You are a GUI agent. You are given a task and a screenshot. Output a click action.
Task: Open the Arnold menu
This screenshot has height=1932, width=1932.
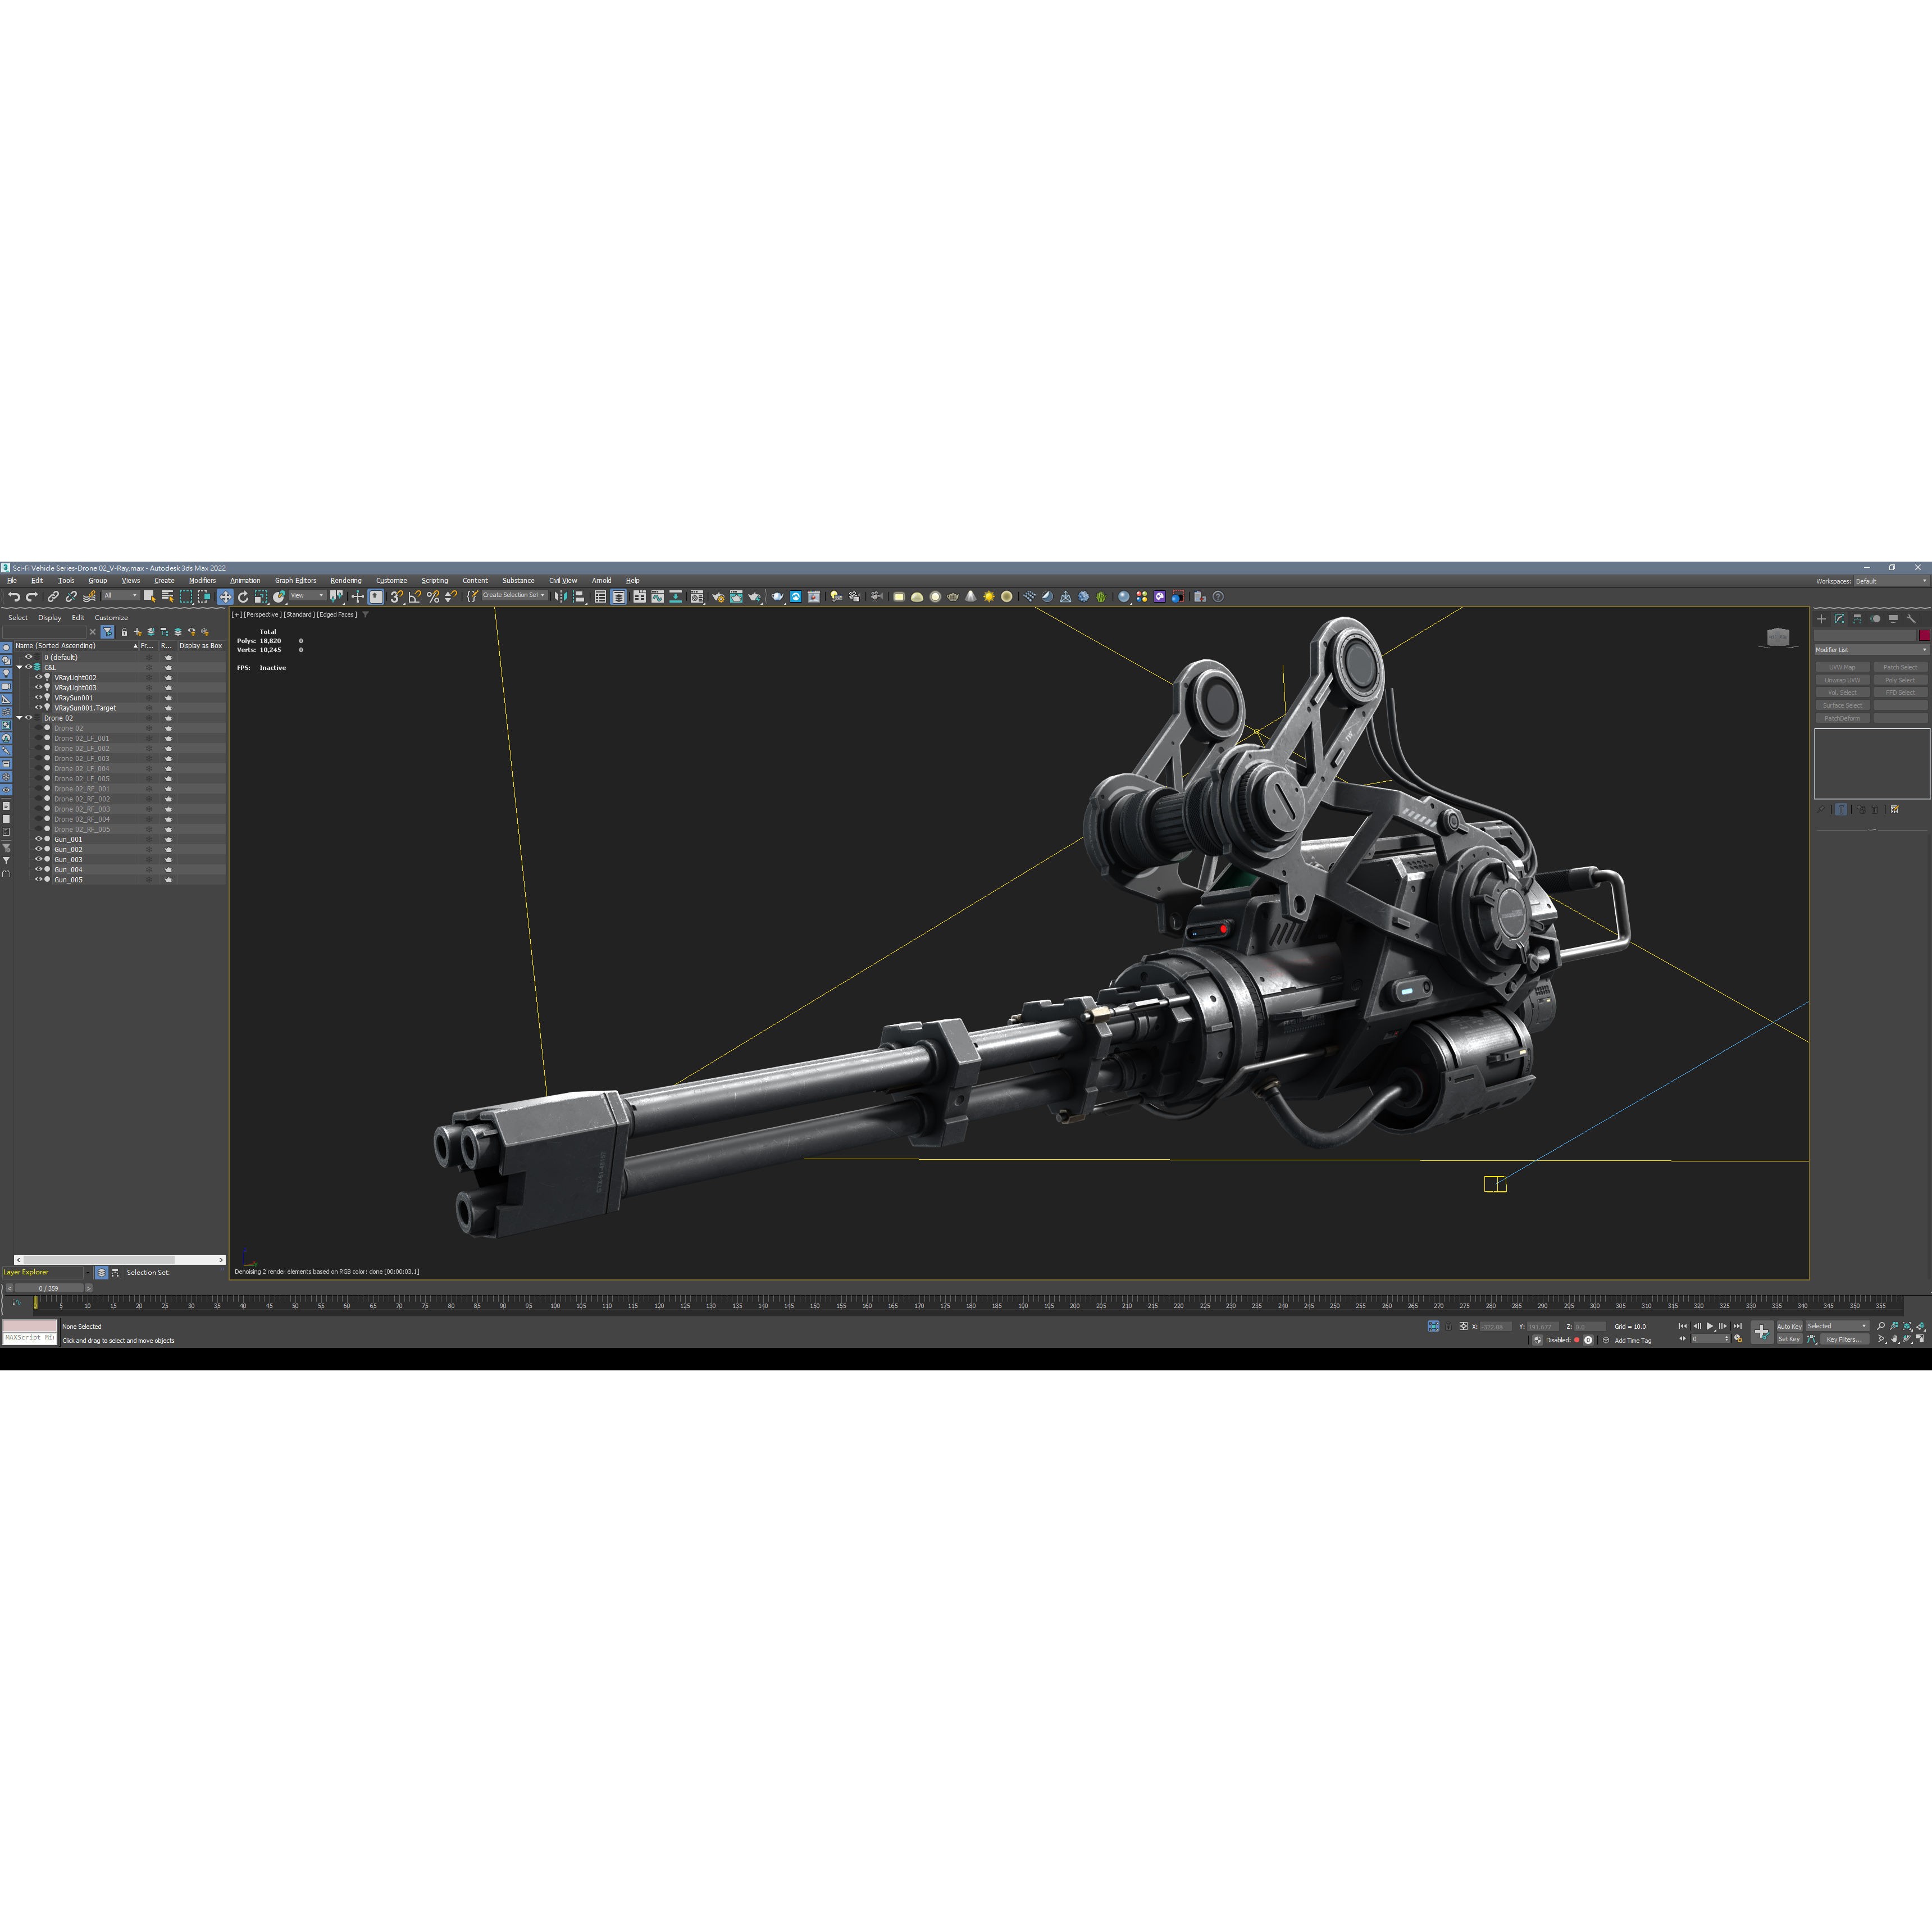(601, 580)
